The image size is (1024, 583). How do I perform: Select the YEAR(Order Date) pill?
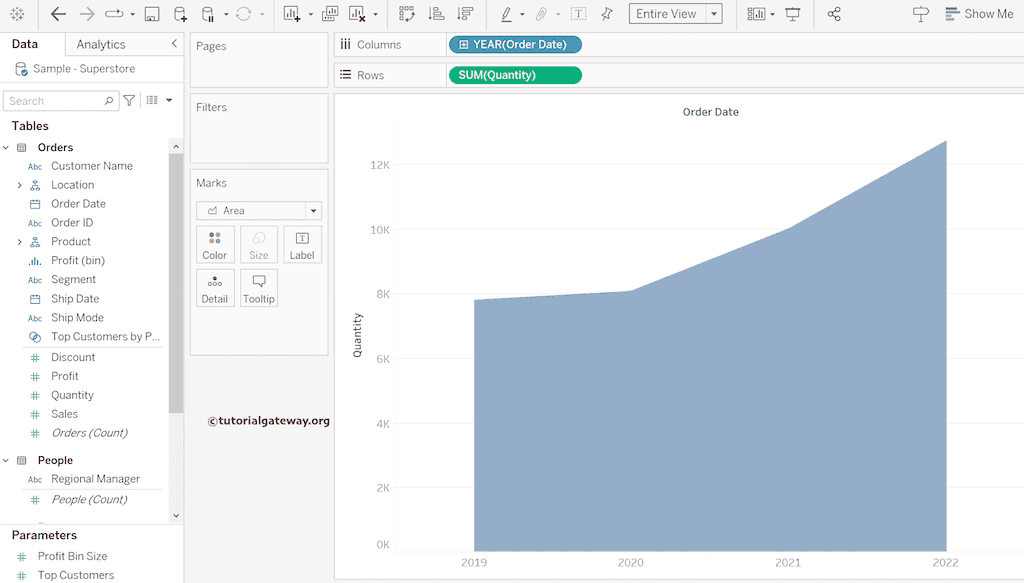(x=515, y=44)
